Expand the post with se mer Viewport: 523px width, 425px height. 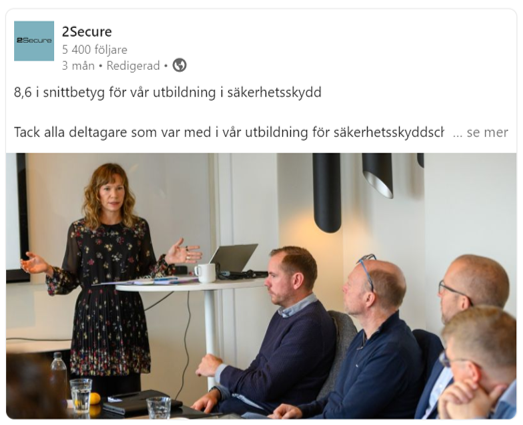[481, 132]
